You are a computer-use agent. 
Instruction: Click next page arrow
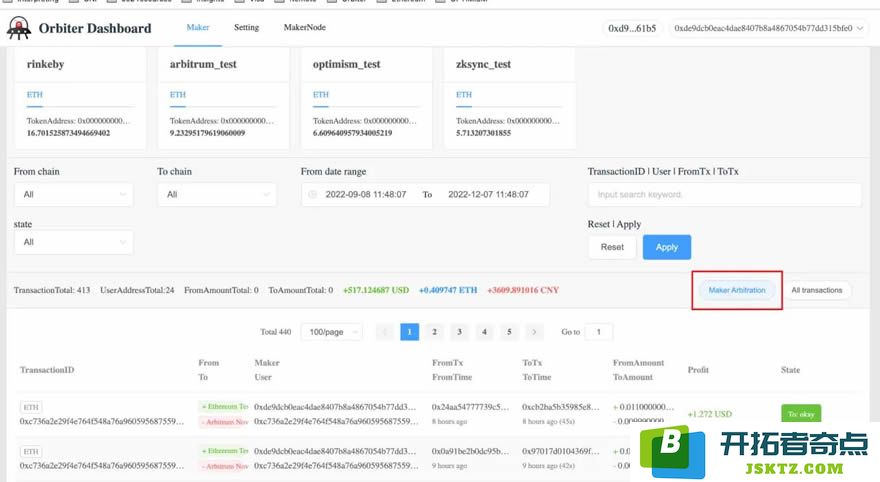(x=534, y=332)
